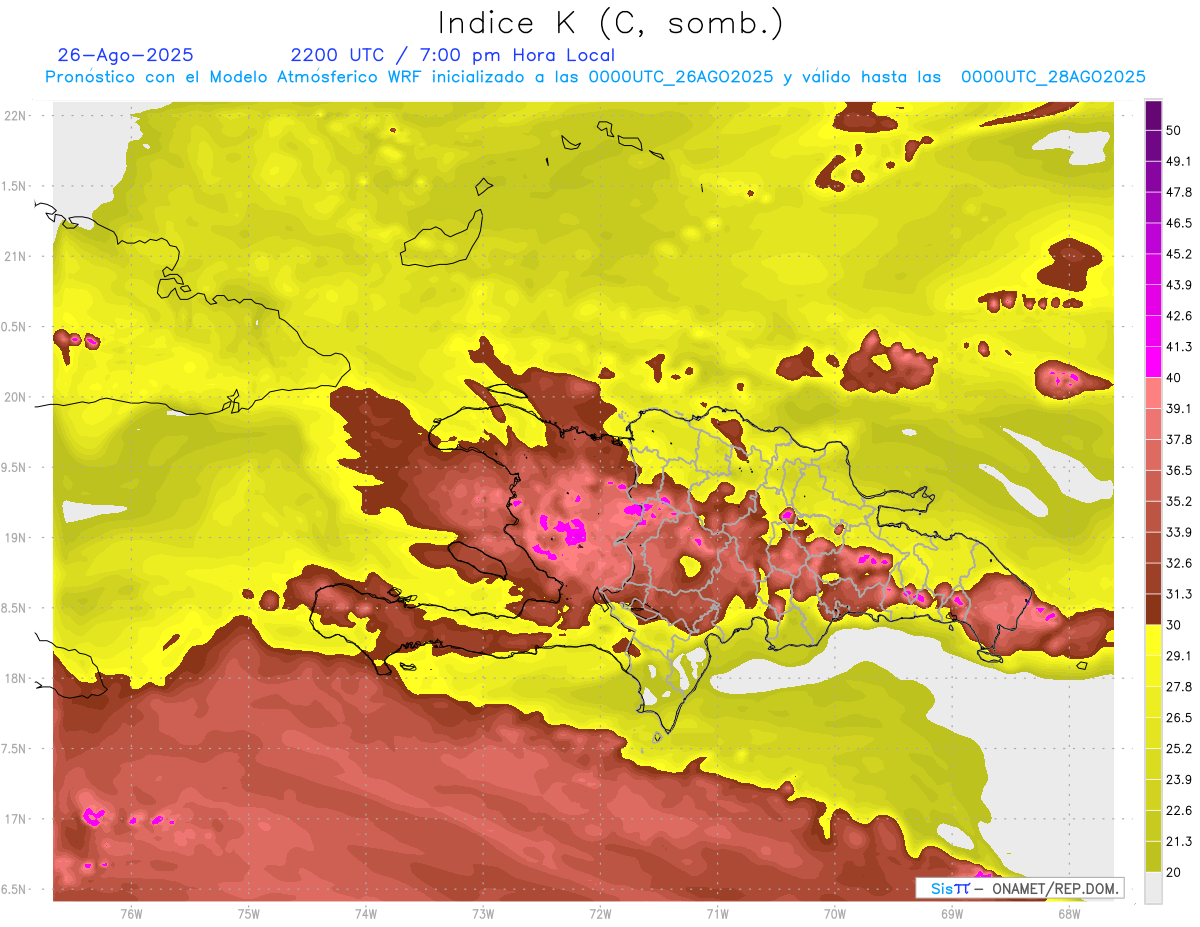Click the longitude axis label '68W'

click(x=1069, y=914)
